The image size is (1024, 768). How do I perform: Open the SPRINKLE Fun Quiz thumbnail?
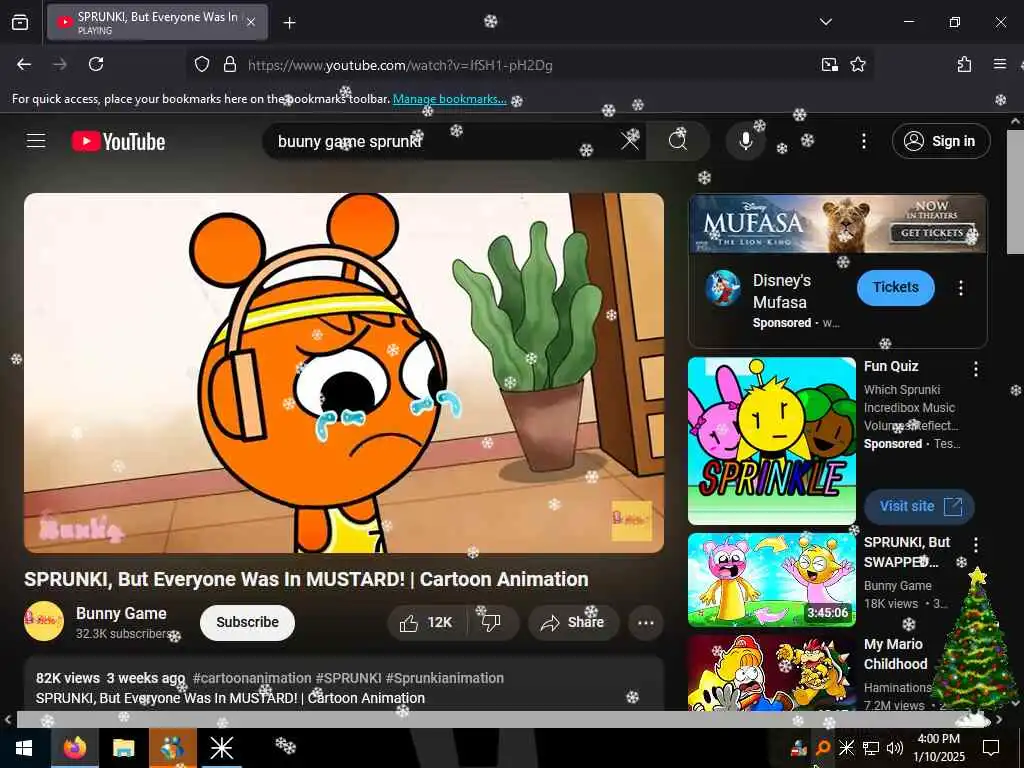point(772,441)
